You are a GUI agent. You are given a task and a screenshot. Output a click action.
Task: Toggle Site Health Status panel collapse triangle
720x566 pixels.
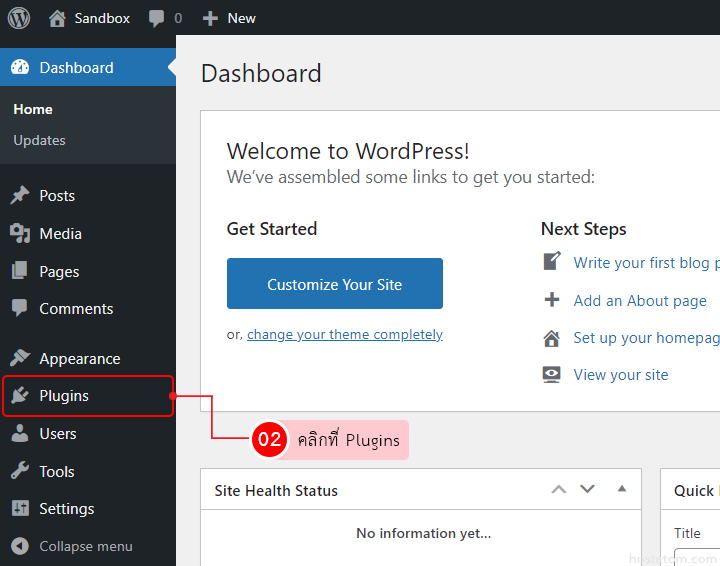point(621,489)
